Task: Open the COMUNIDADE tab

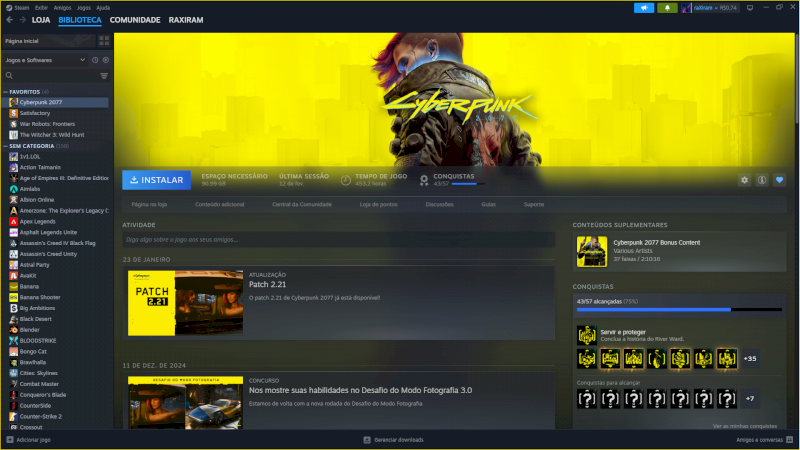Action: (x=135, y=20)
